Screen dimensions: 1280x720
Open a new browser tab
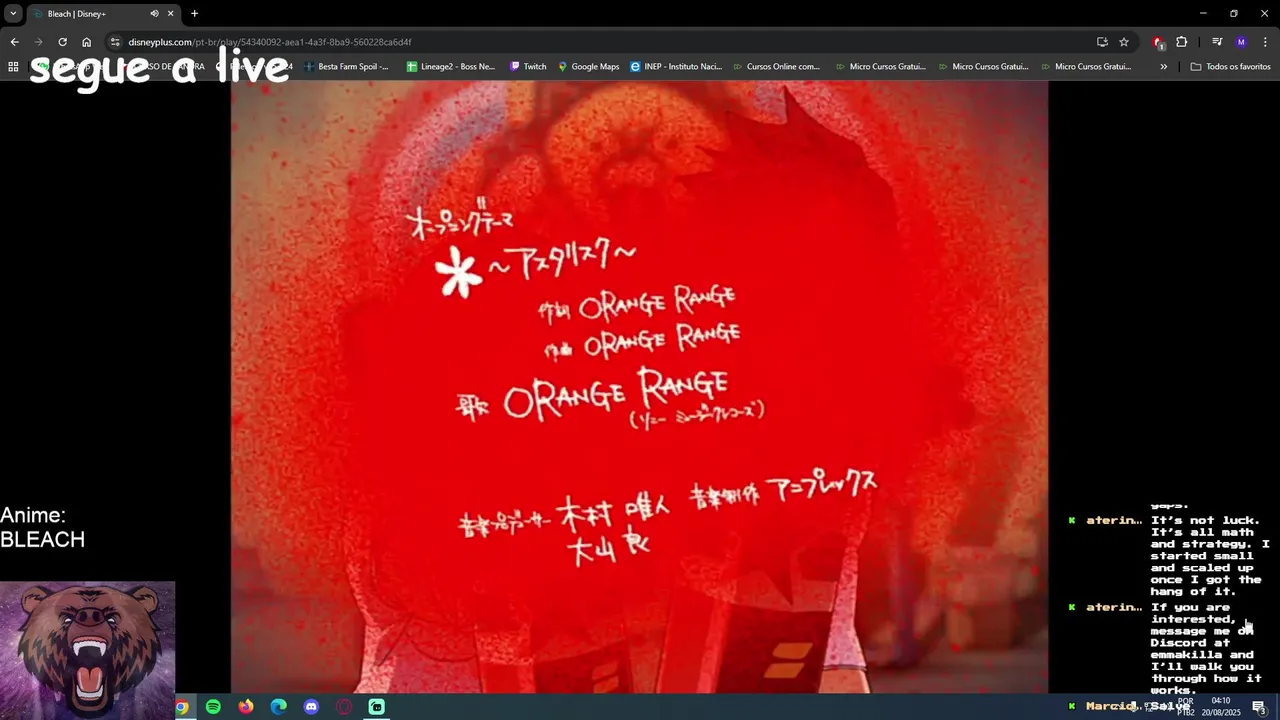(x=194, y=14)
